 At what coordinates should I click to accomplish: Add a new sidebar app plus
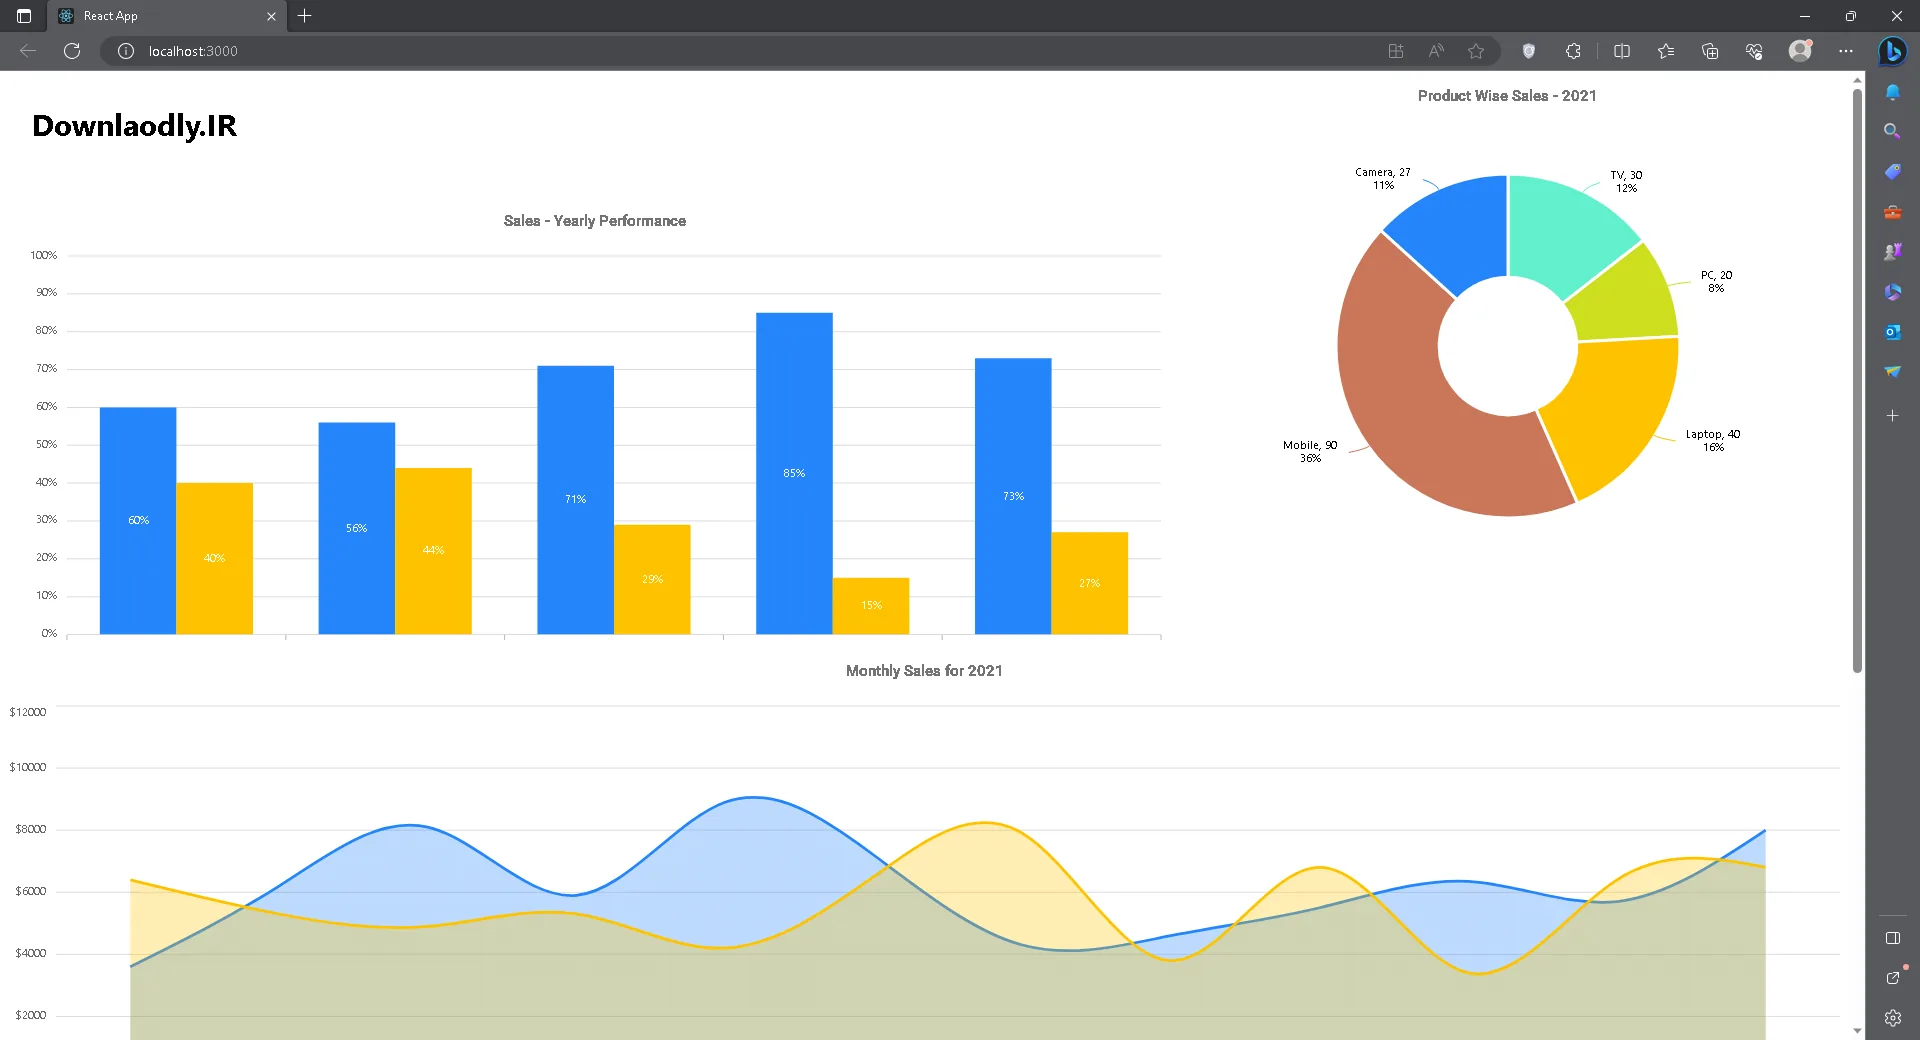1892,415
